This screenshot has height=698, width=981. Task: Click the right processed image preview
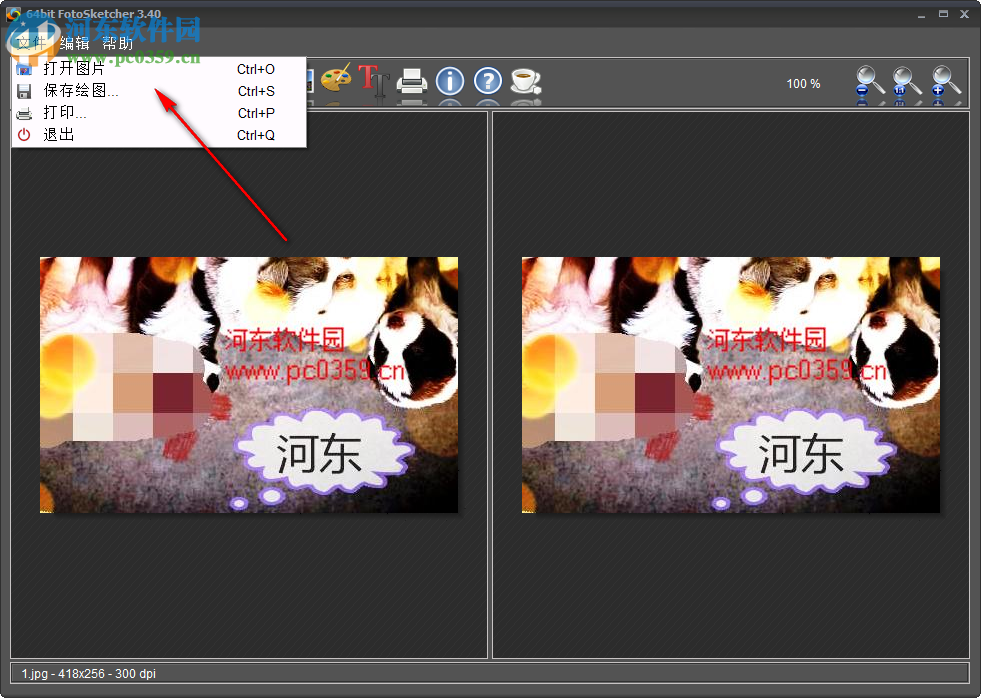[730, 385]
